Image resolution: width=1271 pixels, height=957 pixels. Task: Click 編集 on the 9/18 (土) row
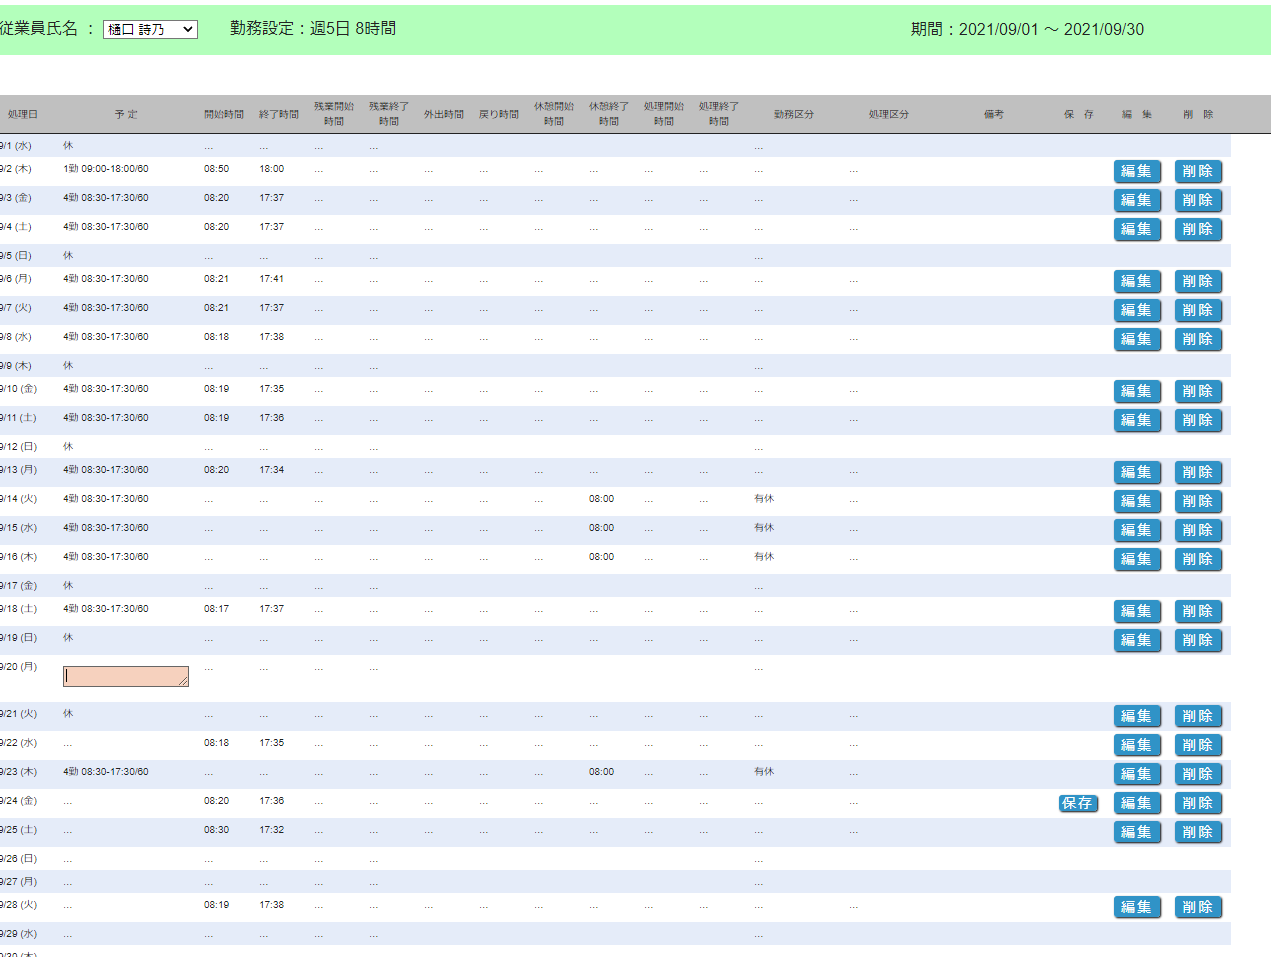[x=1137, y=611]
